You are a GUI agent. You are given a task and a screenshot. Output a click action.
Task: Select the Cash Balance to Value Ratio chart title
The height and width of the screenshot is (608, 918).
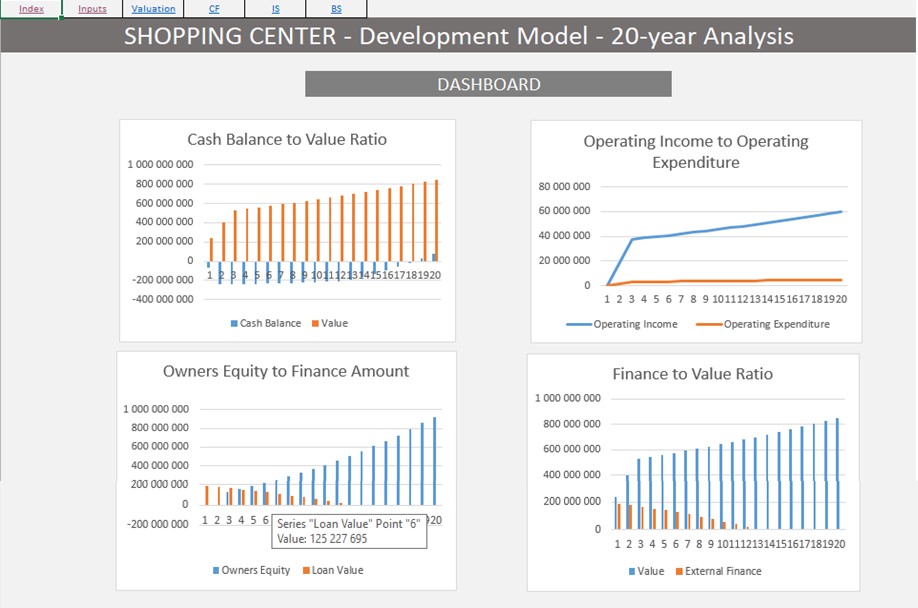point(286,140)
